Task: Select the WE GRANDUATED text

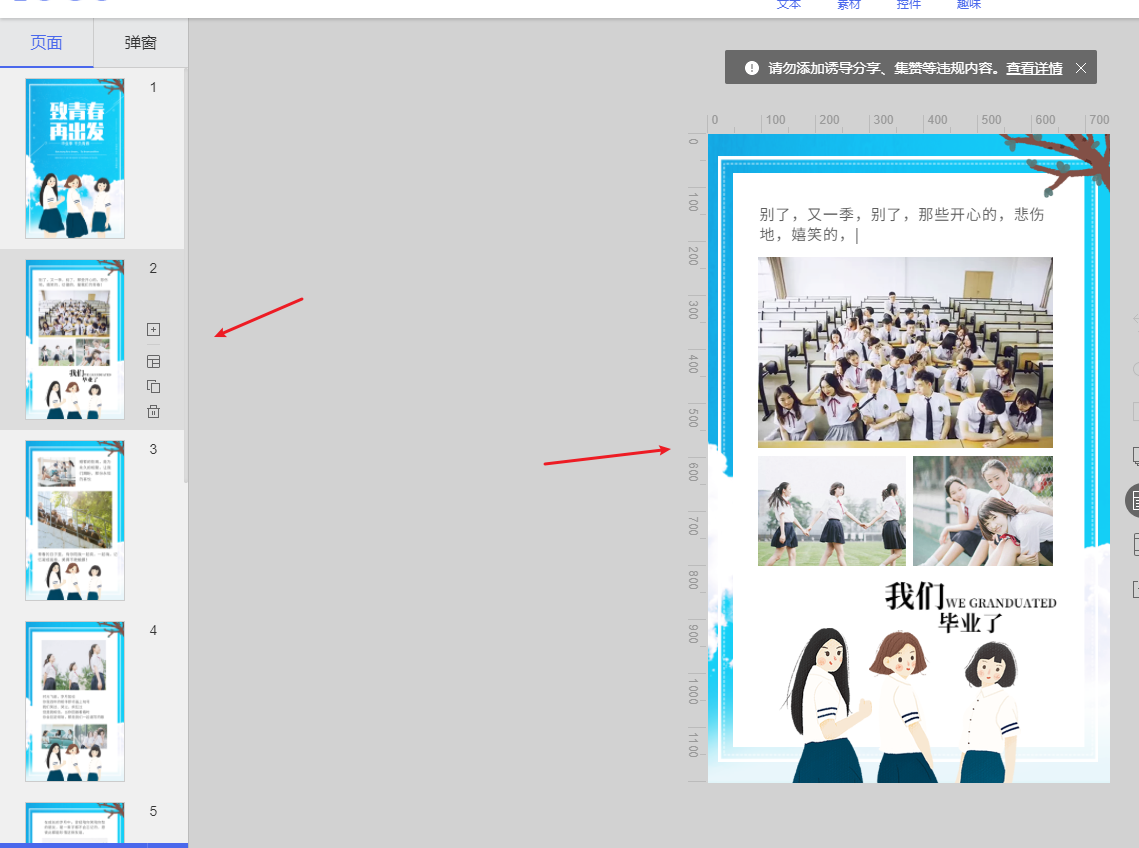Action: (x=1001, y=603)
